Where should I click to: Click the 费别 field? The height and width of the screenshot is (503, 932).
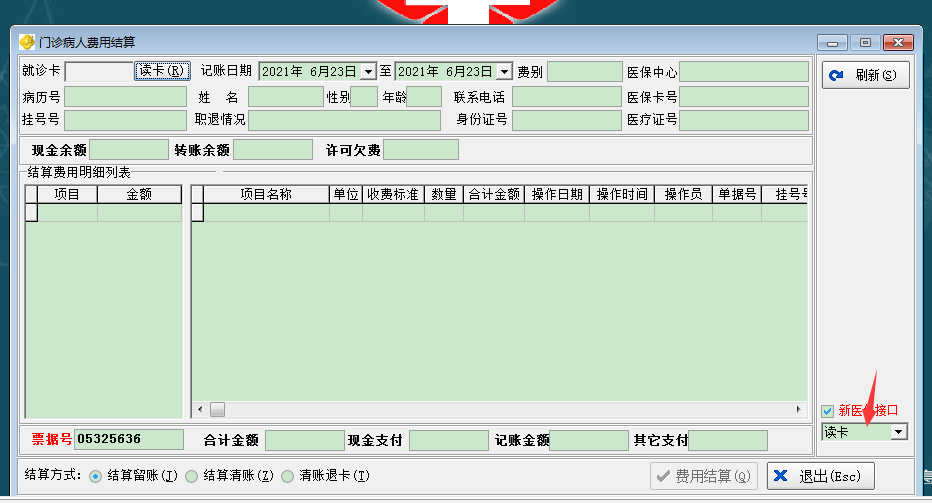[584, 71]
